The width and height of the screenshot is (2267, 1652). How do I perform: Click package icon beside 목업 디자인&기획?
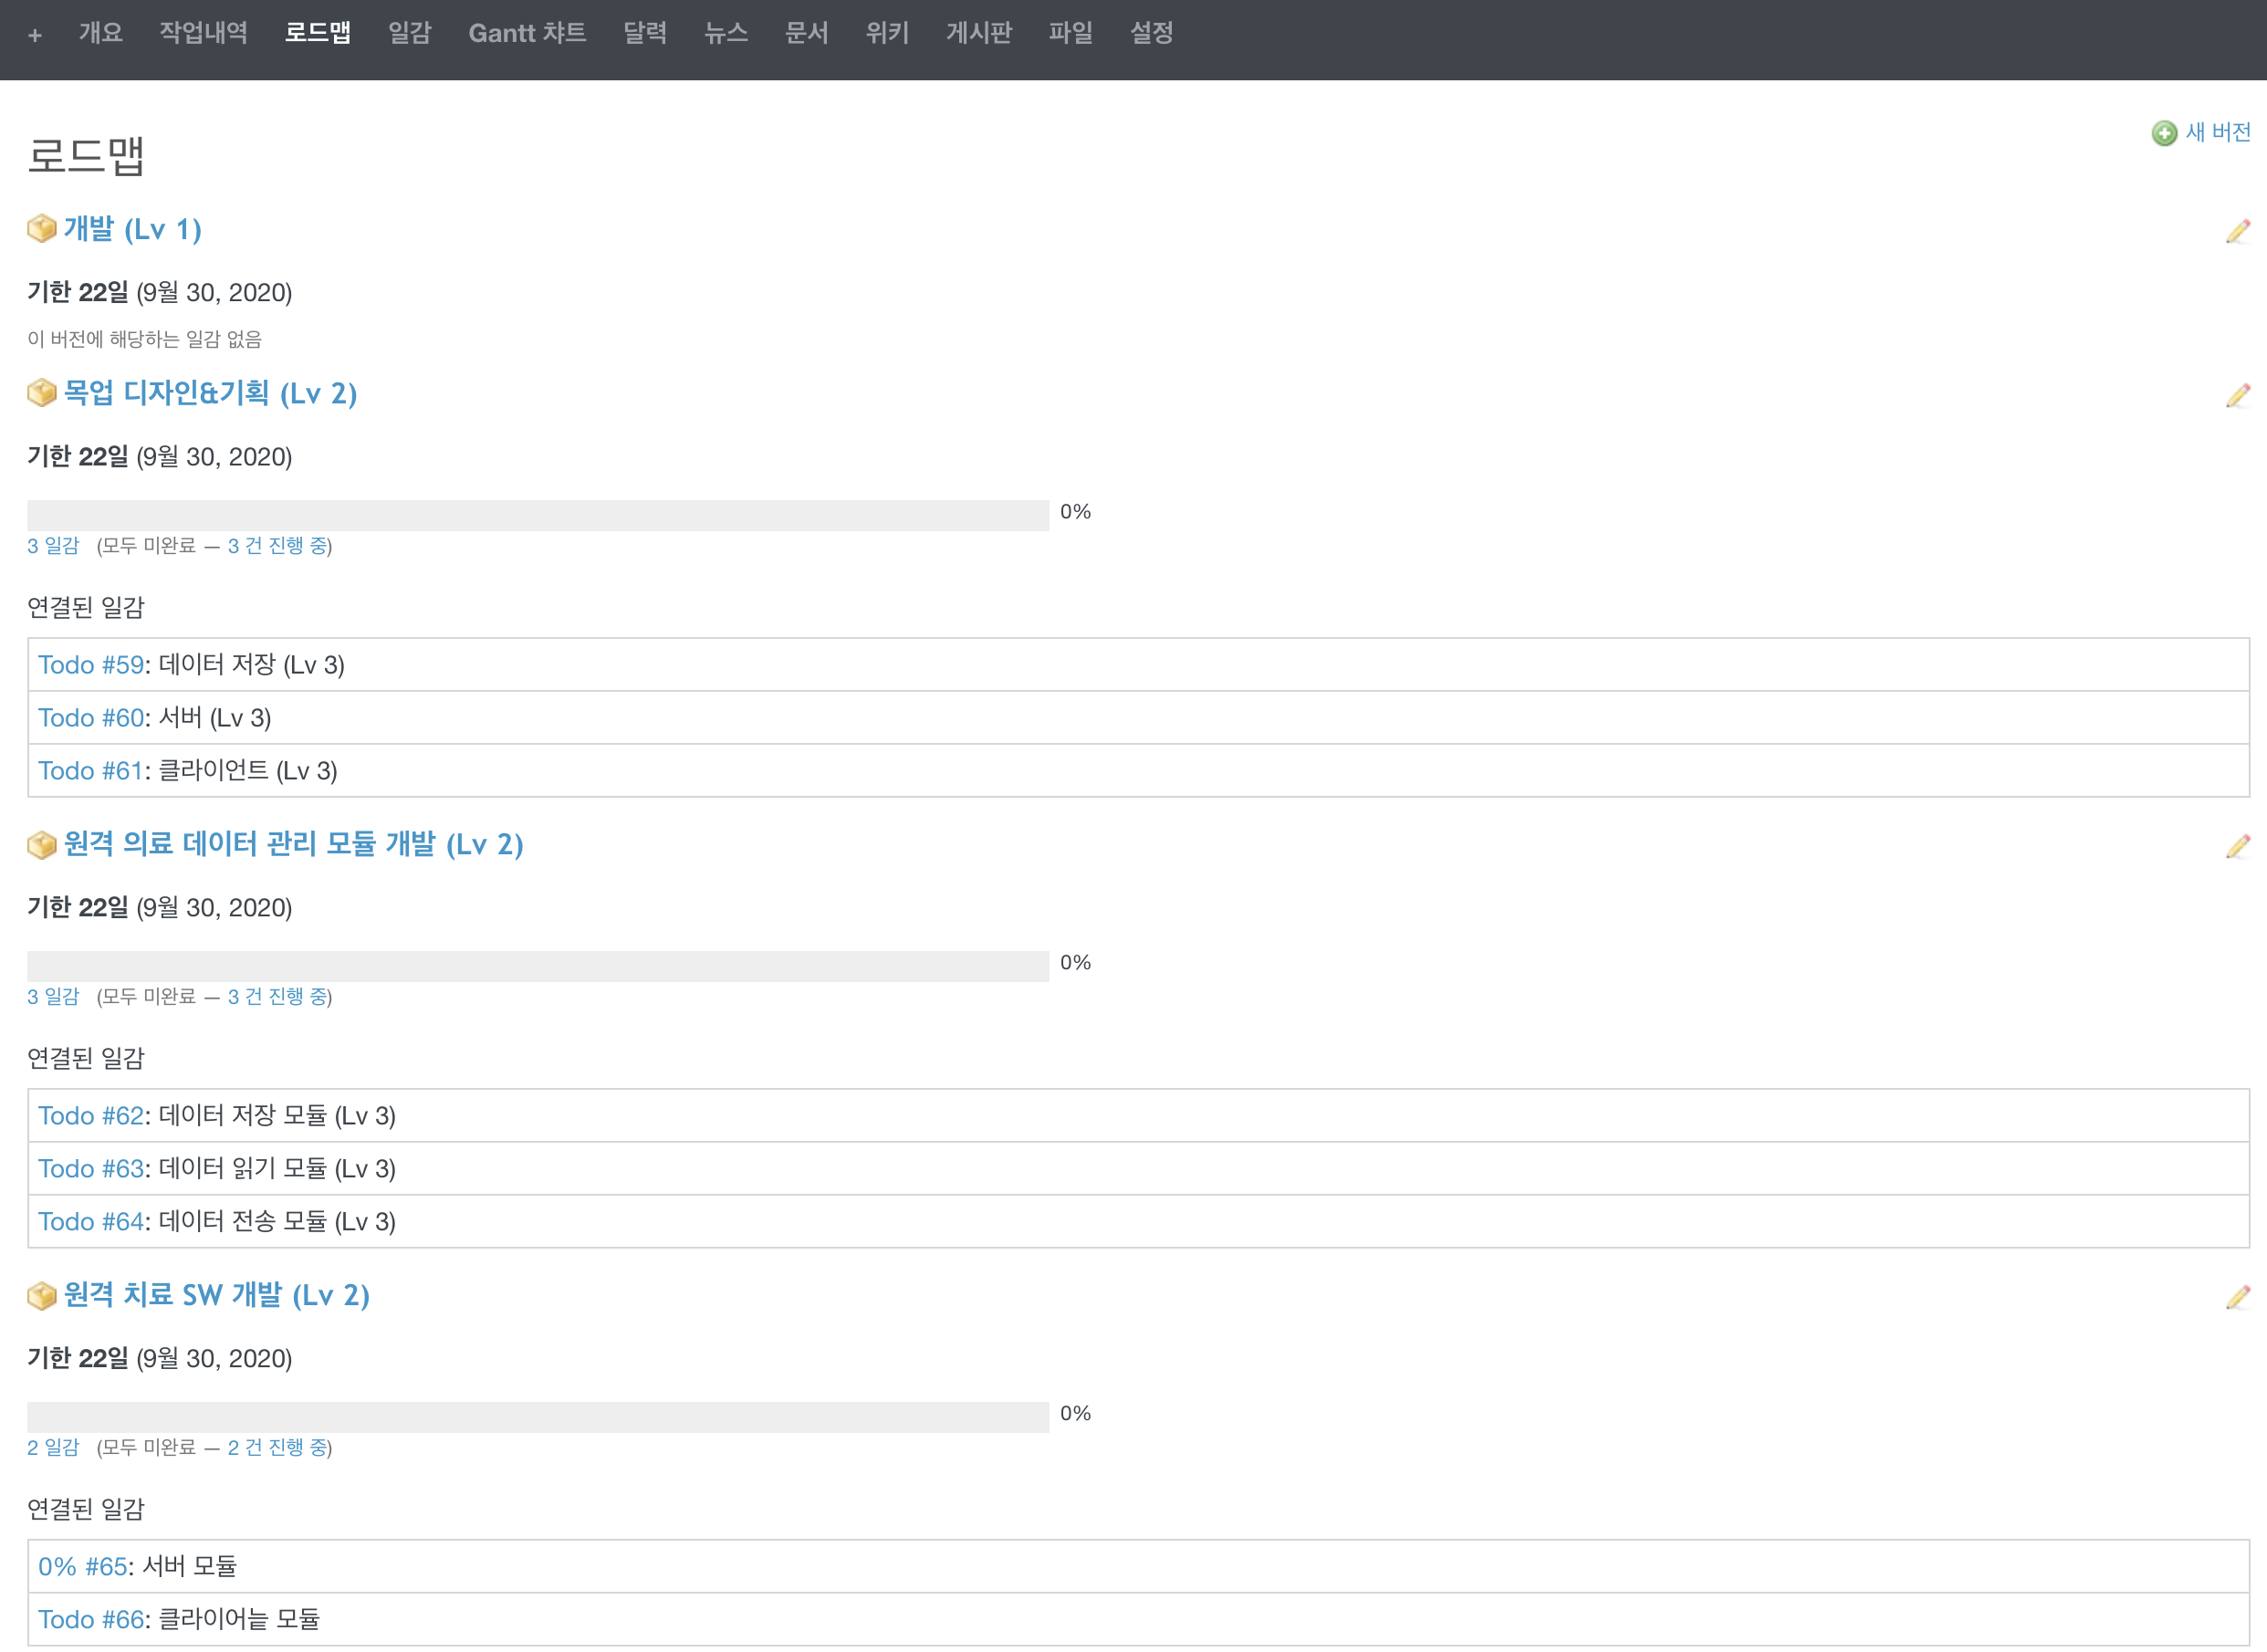(x=41, y=393)
